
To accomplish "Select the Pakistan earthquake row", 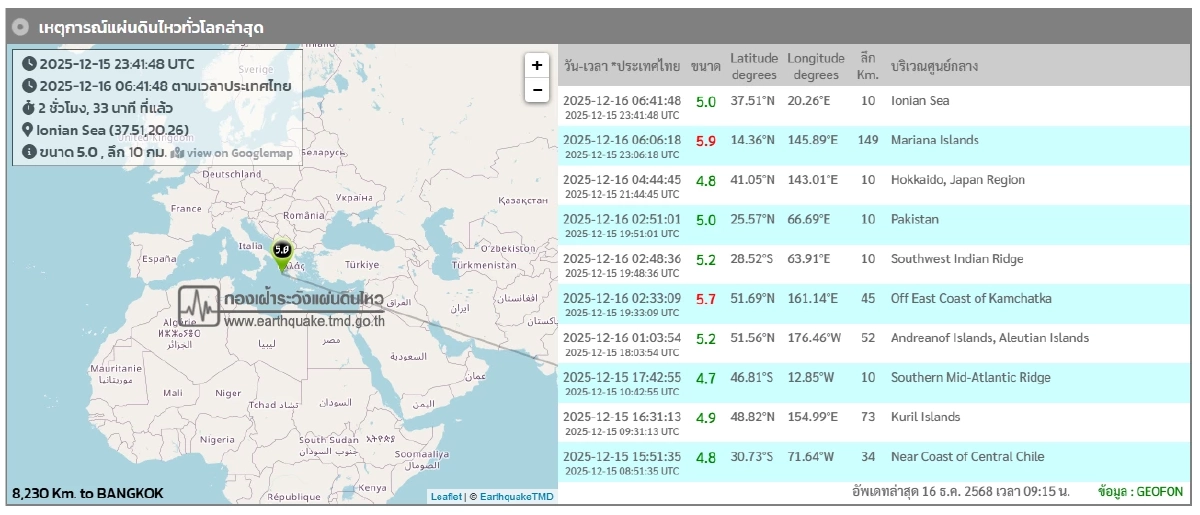I will (x=874, y=226).
